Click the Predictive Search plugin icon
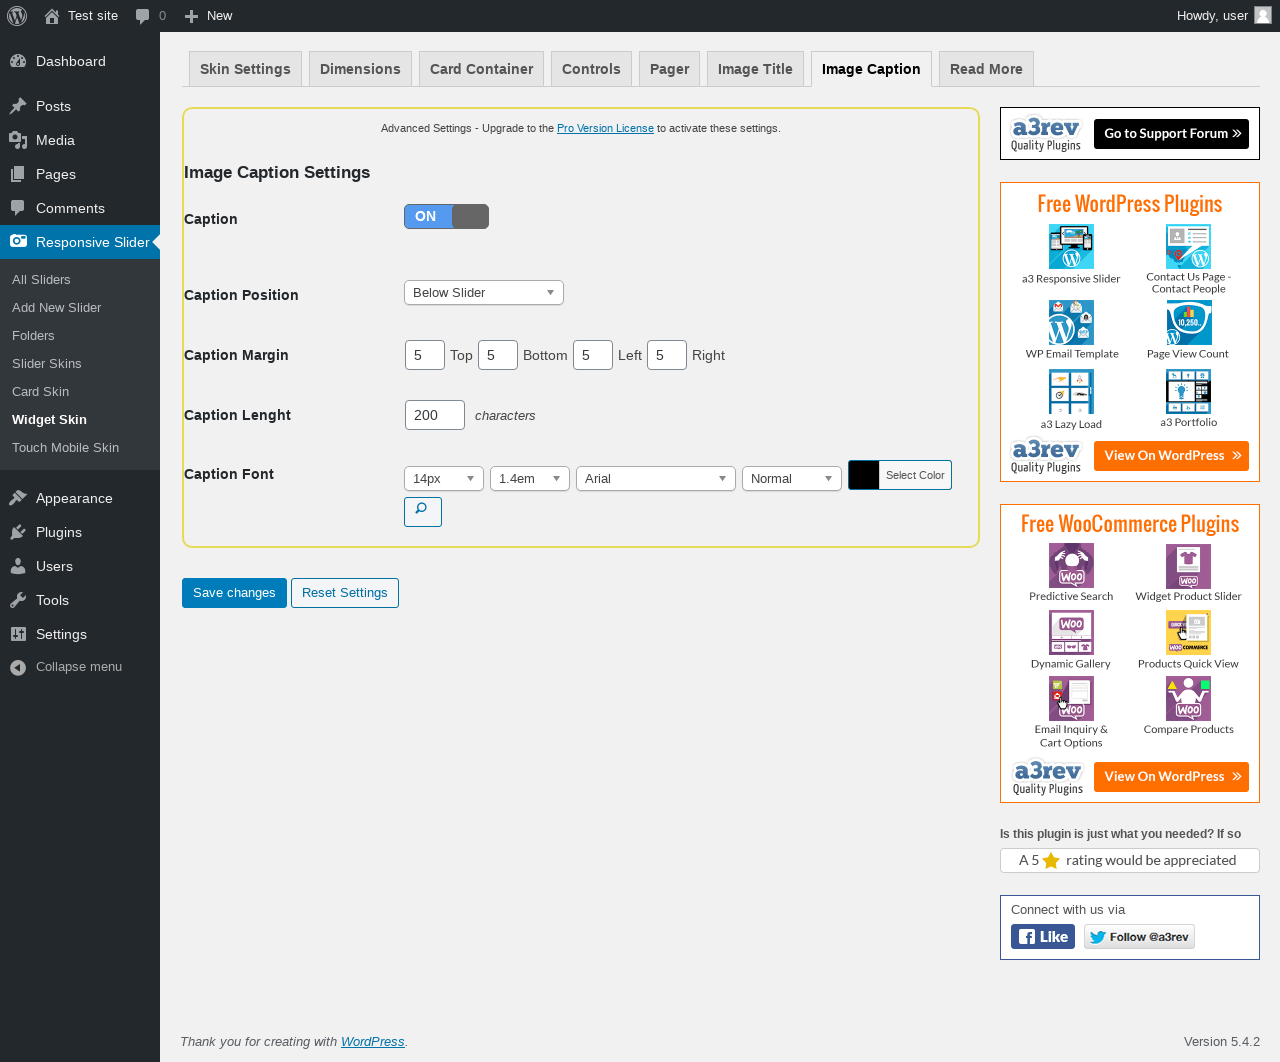Image resolution: width=1280 pixels, height=1062 pixels. tap(1071, 566)
